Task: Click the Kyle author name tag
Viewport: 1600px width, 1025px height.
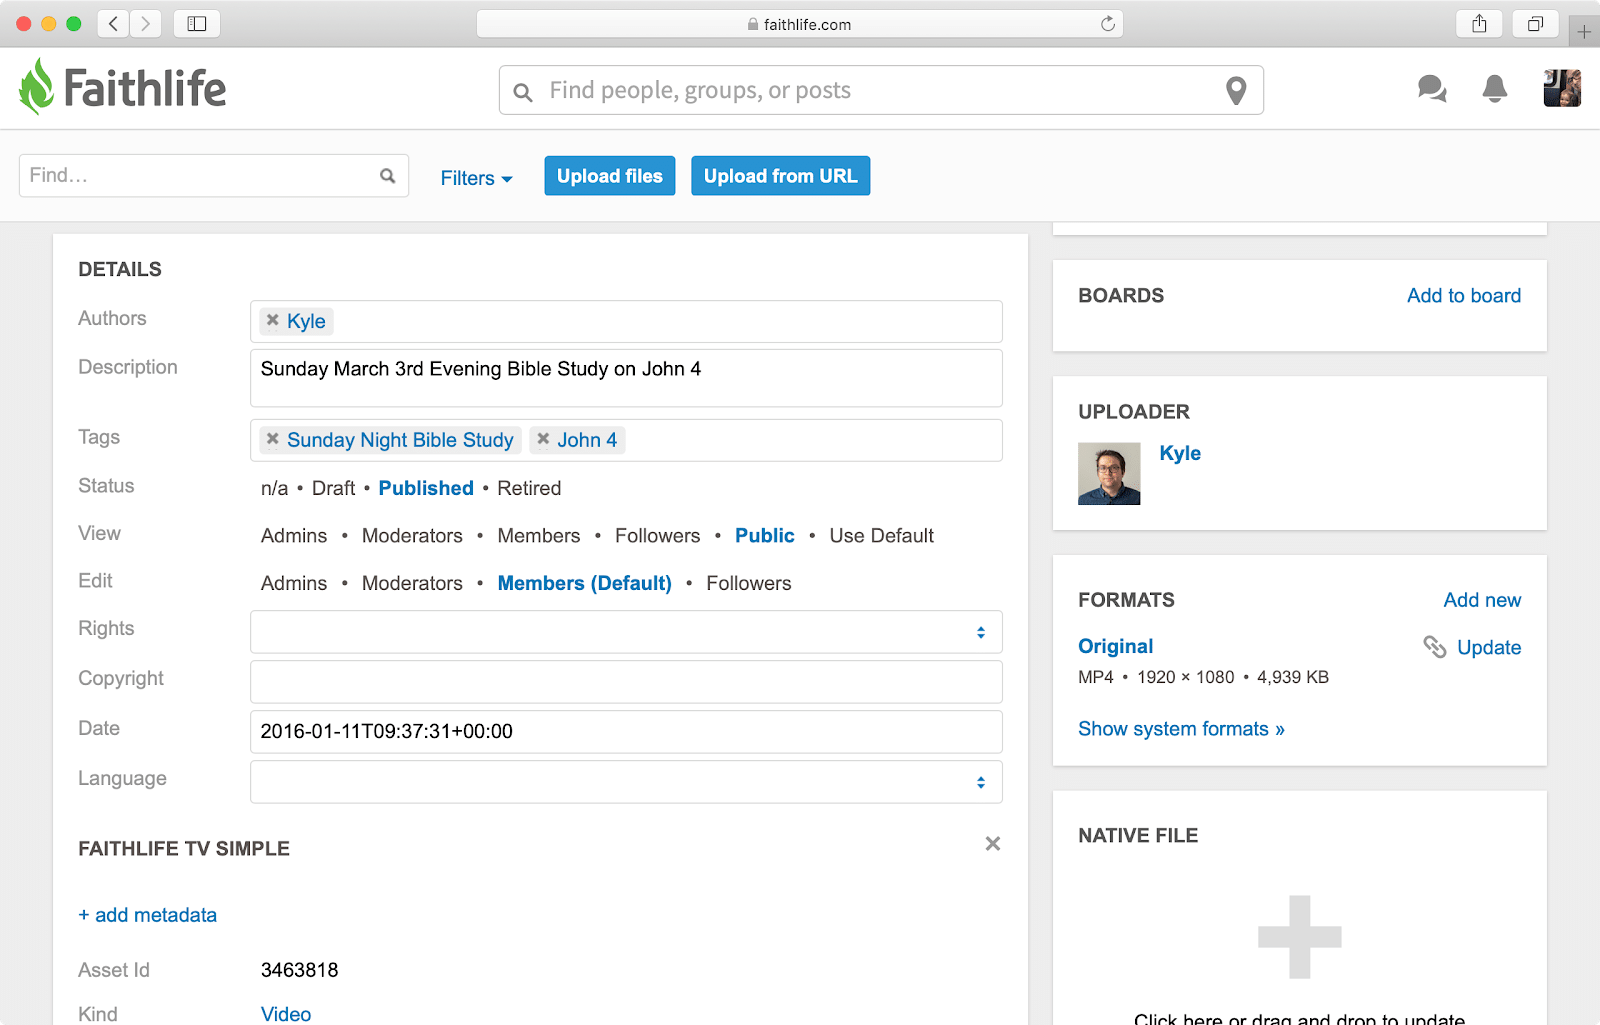Action: (x=306, y=321)
